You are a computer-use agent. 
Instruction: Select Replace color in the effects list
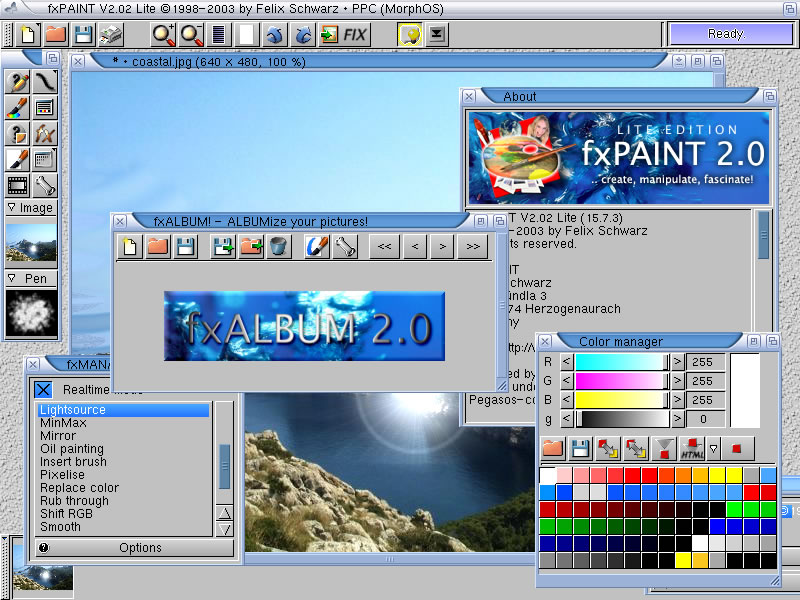coord(123,488)
